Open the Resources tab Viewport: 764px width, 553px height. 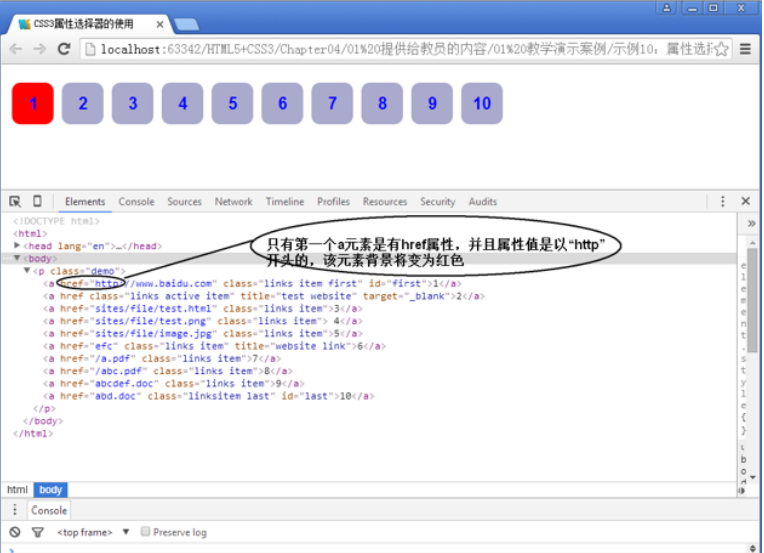point(384,202)
